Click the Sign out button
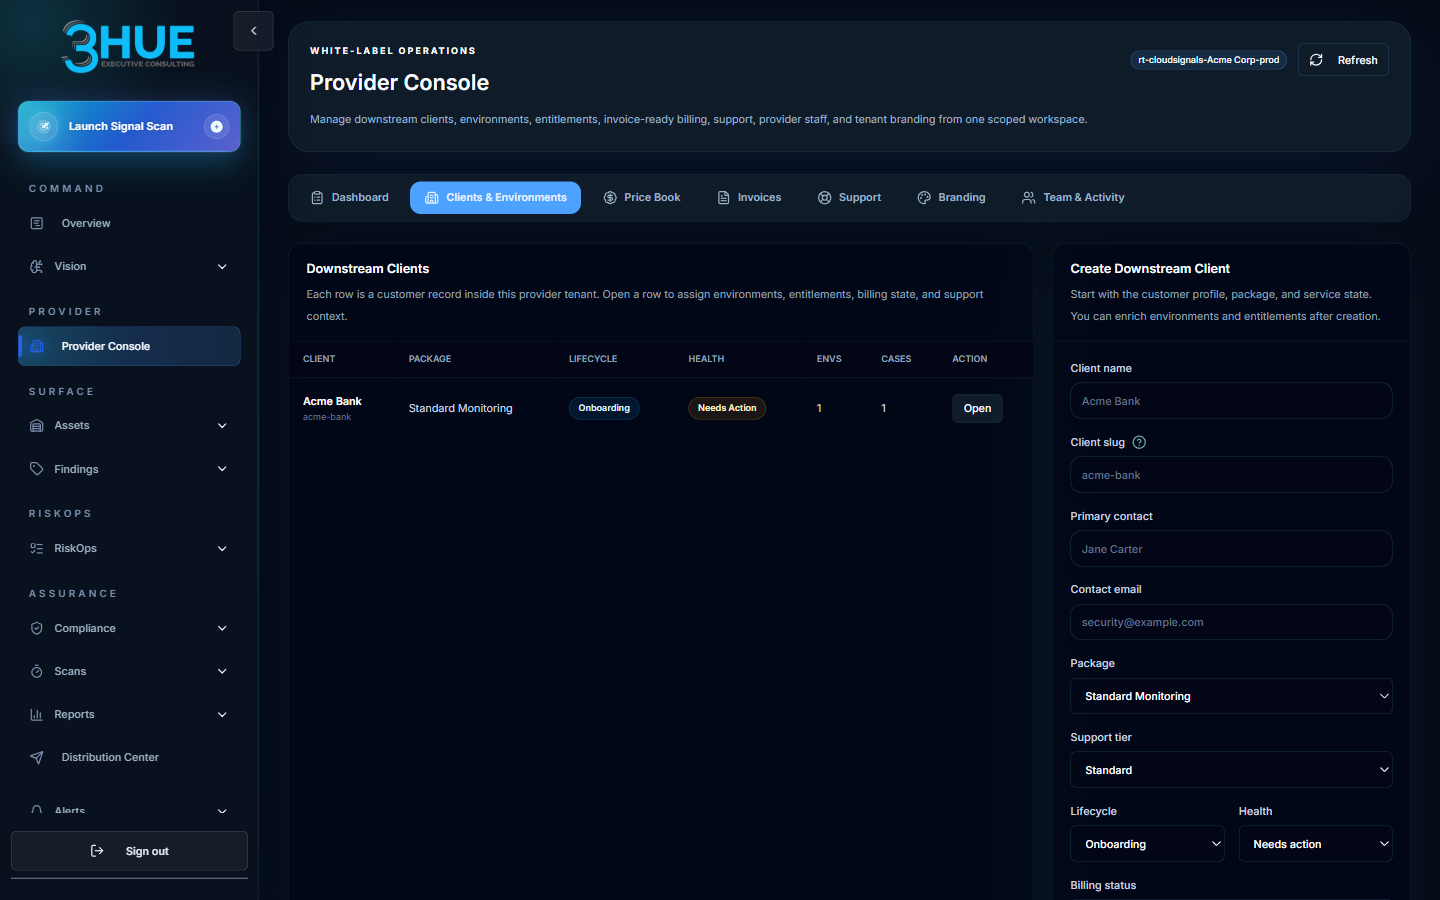This screenshot has height=900, width=1440. [129, 851]
